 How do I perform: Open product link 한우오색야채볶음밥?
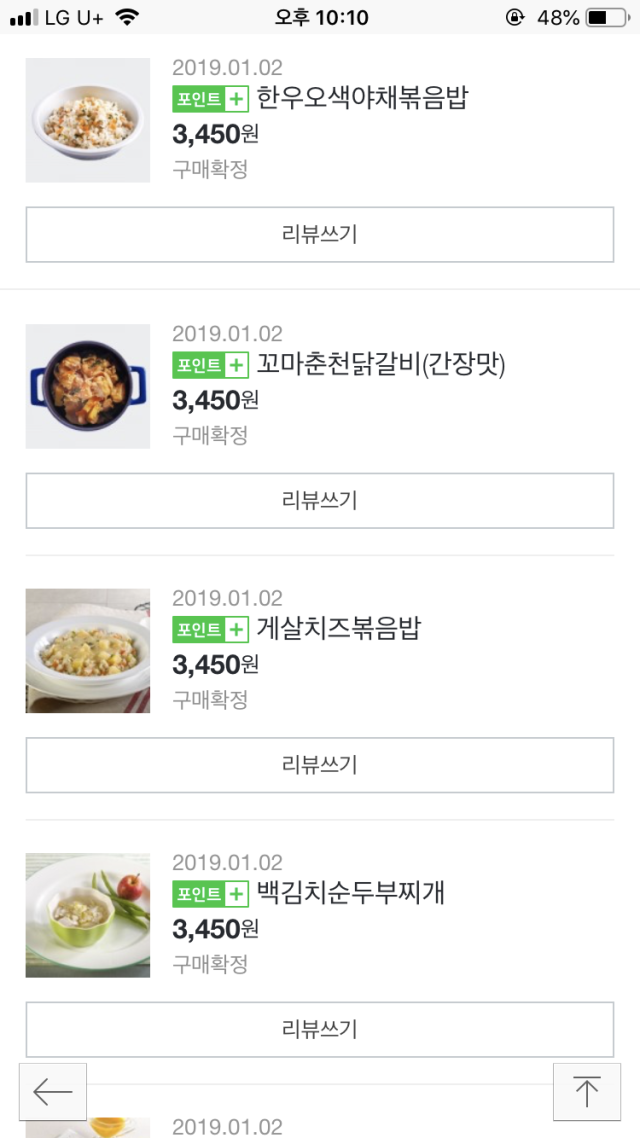tap(362, 99)
